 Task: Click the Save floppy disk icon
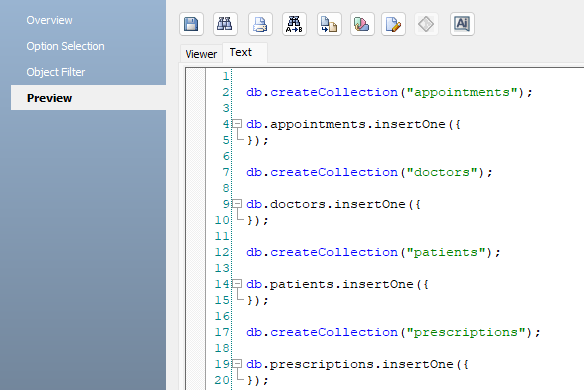coord(191,24)
